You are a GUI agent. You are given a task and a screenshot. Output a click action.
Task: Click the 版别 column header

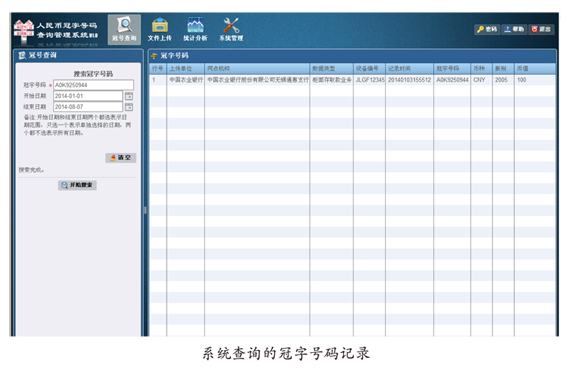pyautogui.click(x=503, y=68)
